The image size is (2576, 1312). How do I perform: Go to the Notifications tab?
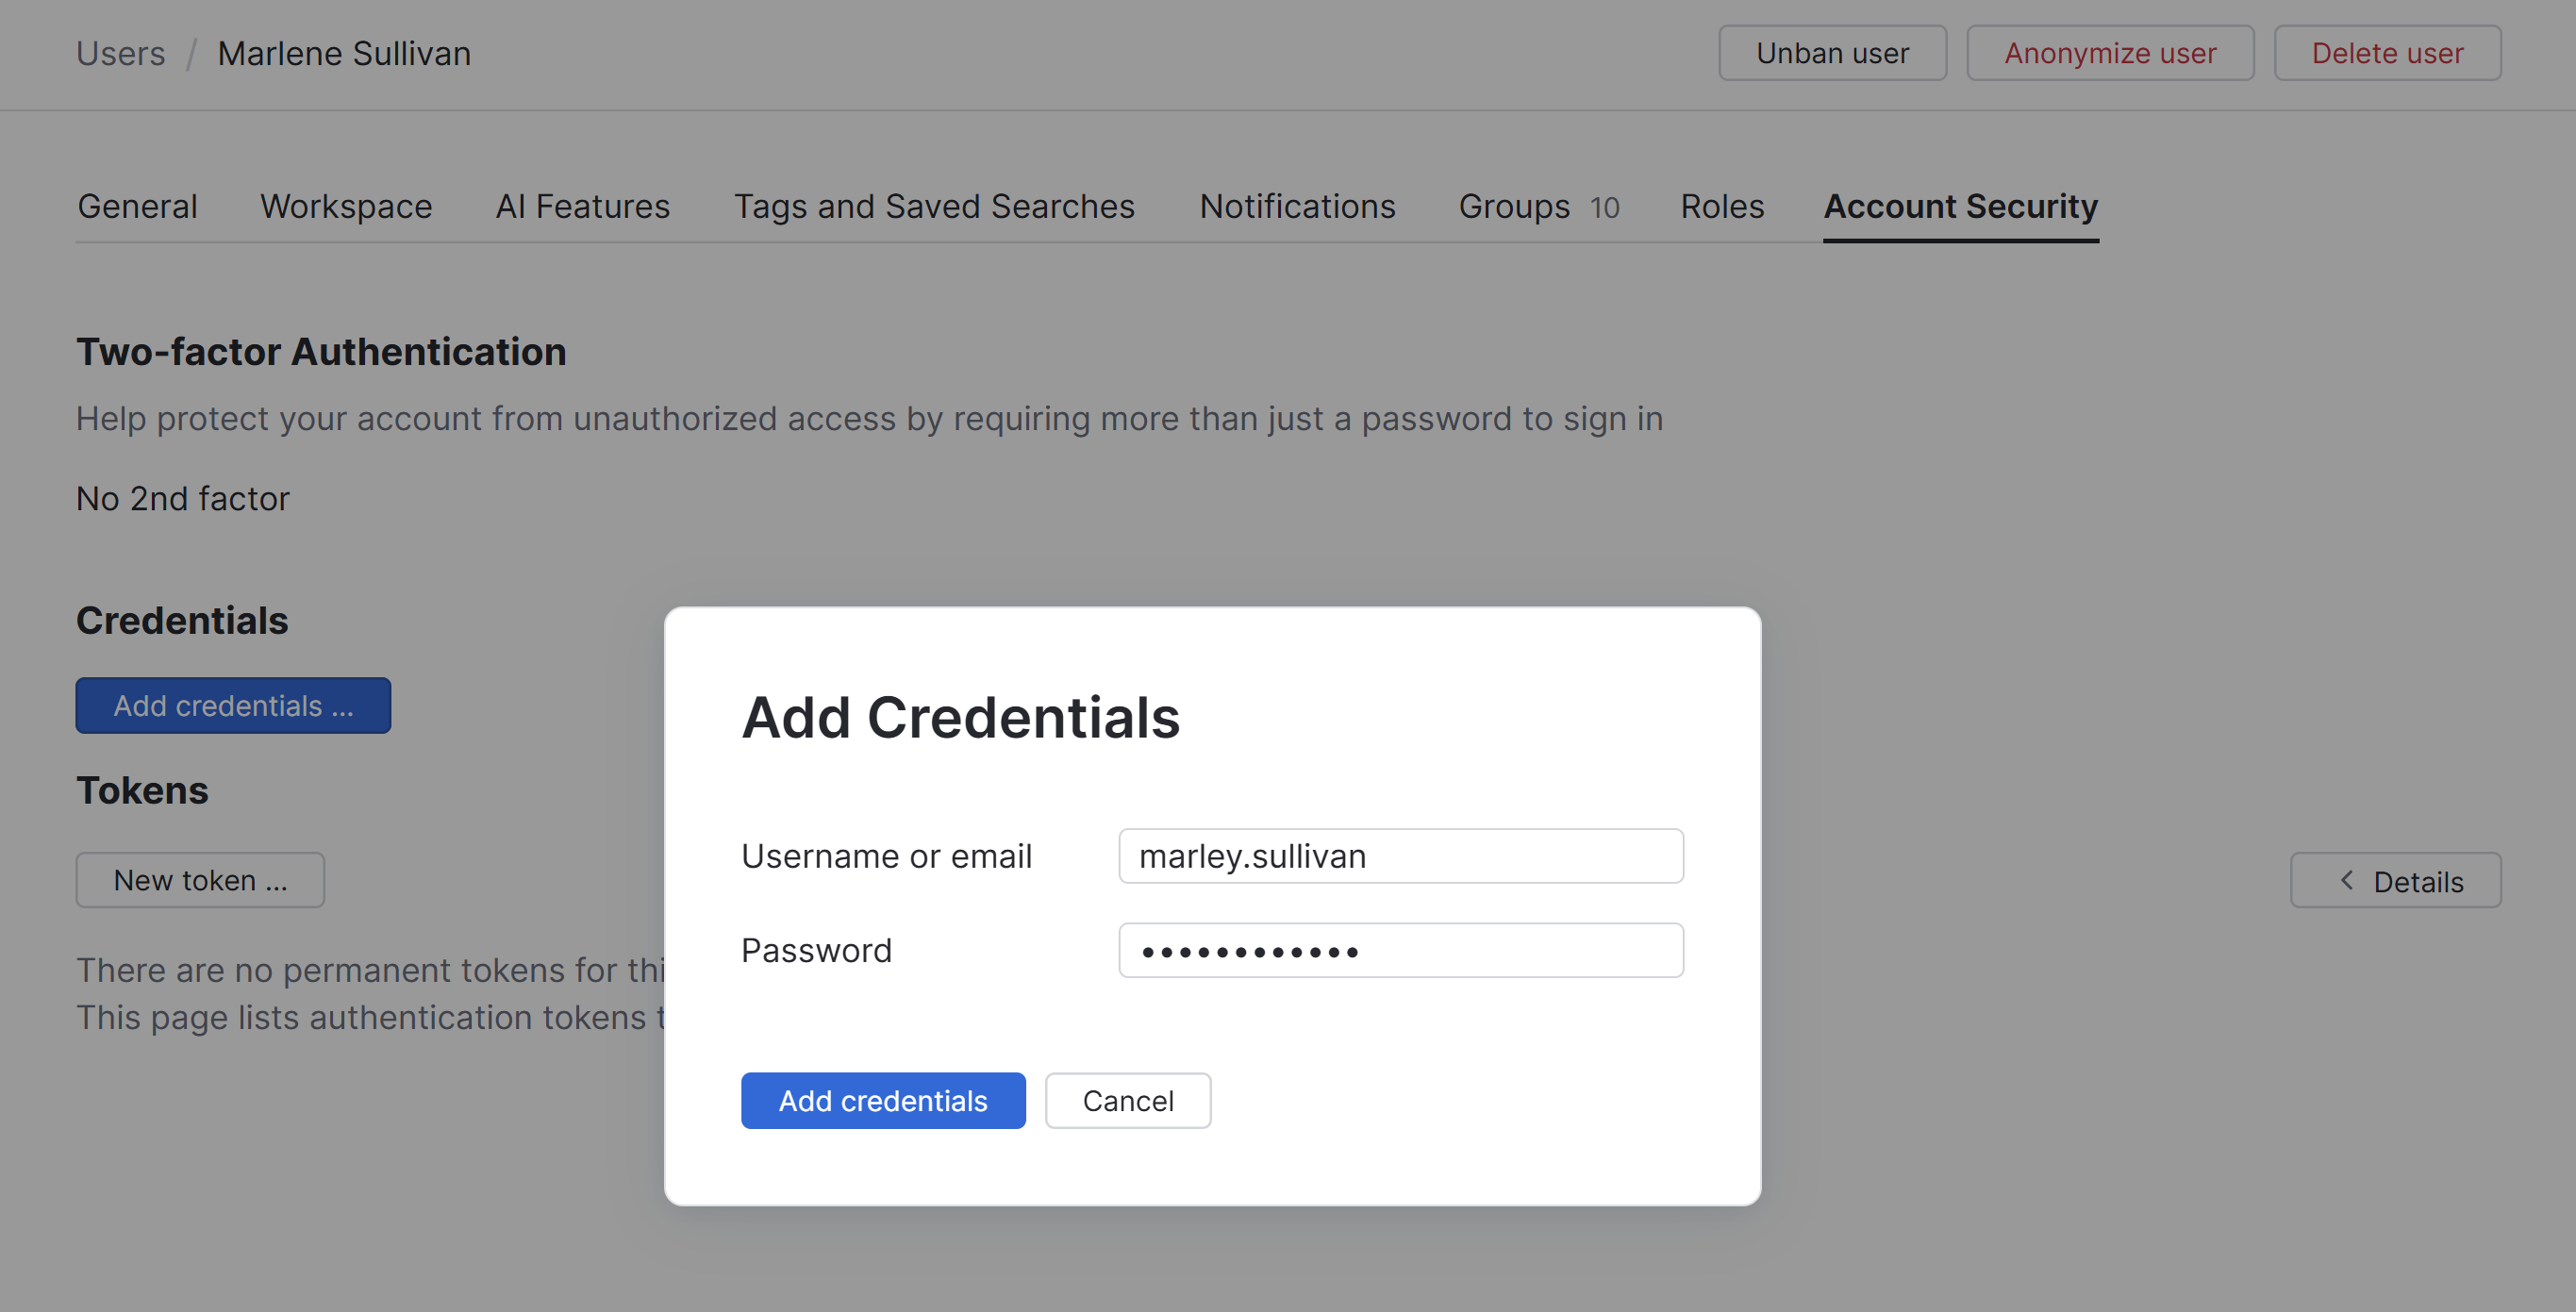tap(1297, 206)
